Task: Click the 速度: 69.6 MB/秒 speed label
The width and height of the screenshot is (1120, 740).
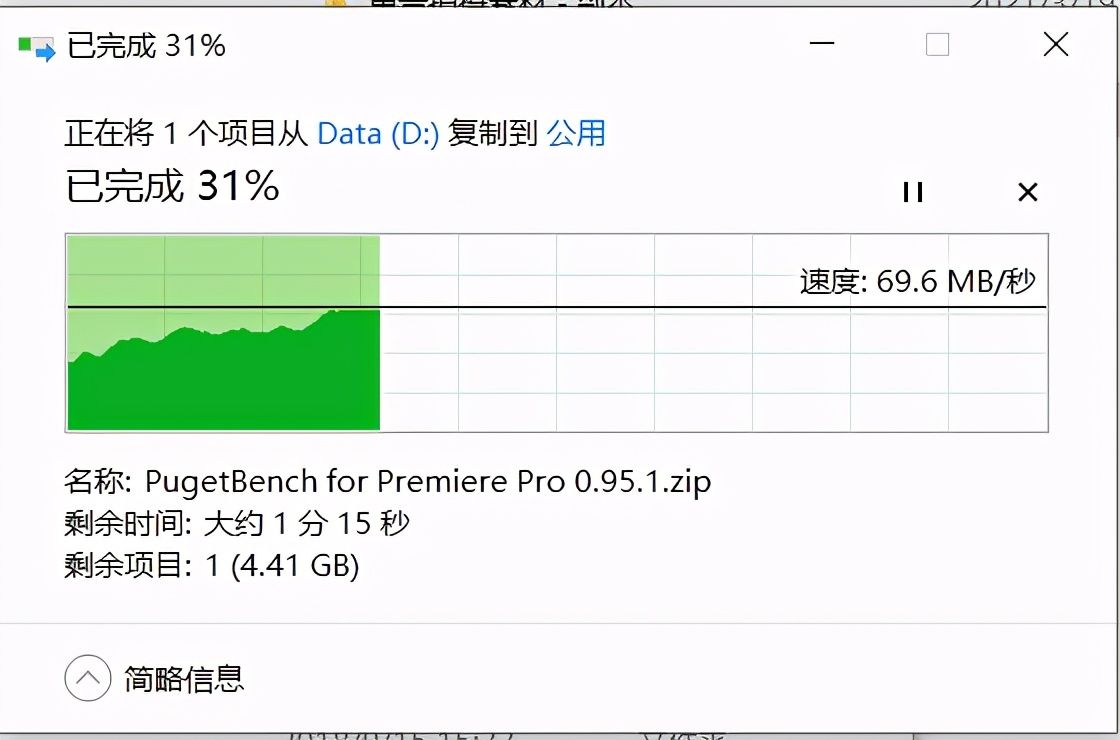Action: (x=917, y=281)
